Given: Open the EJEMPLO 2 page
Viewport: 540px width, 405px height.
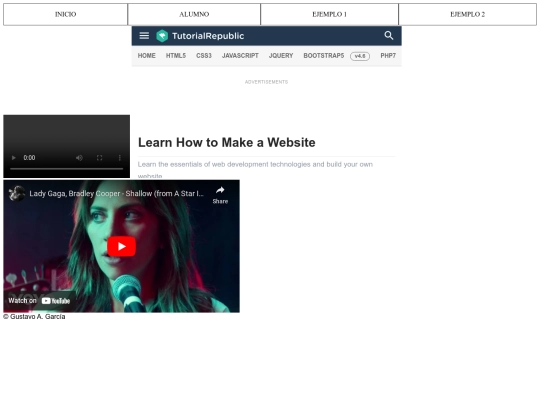Looking at the screenshot, I should pyautogui.click(x=467, y=14).
